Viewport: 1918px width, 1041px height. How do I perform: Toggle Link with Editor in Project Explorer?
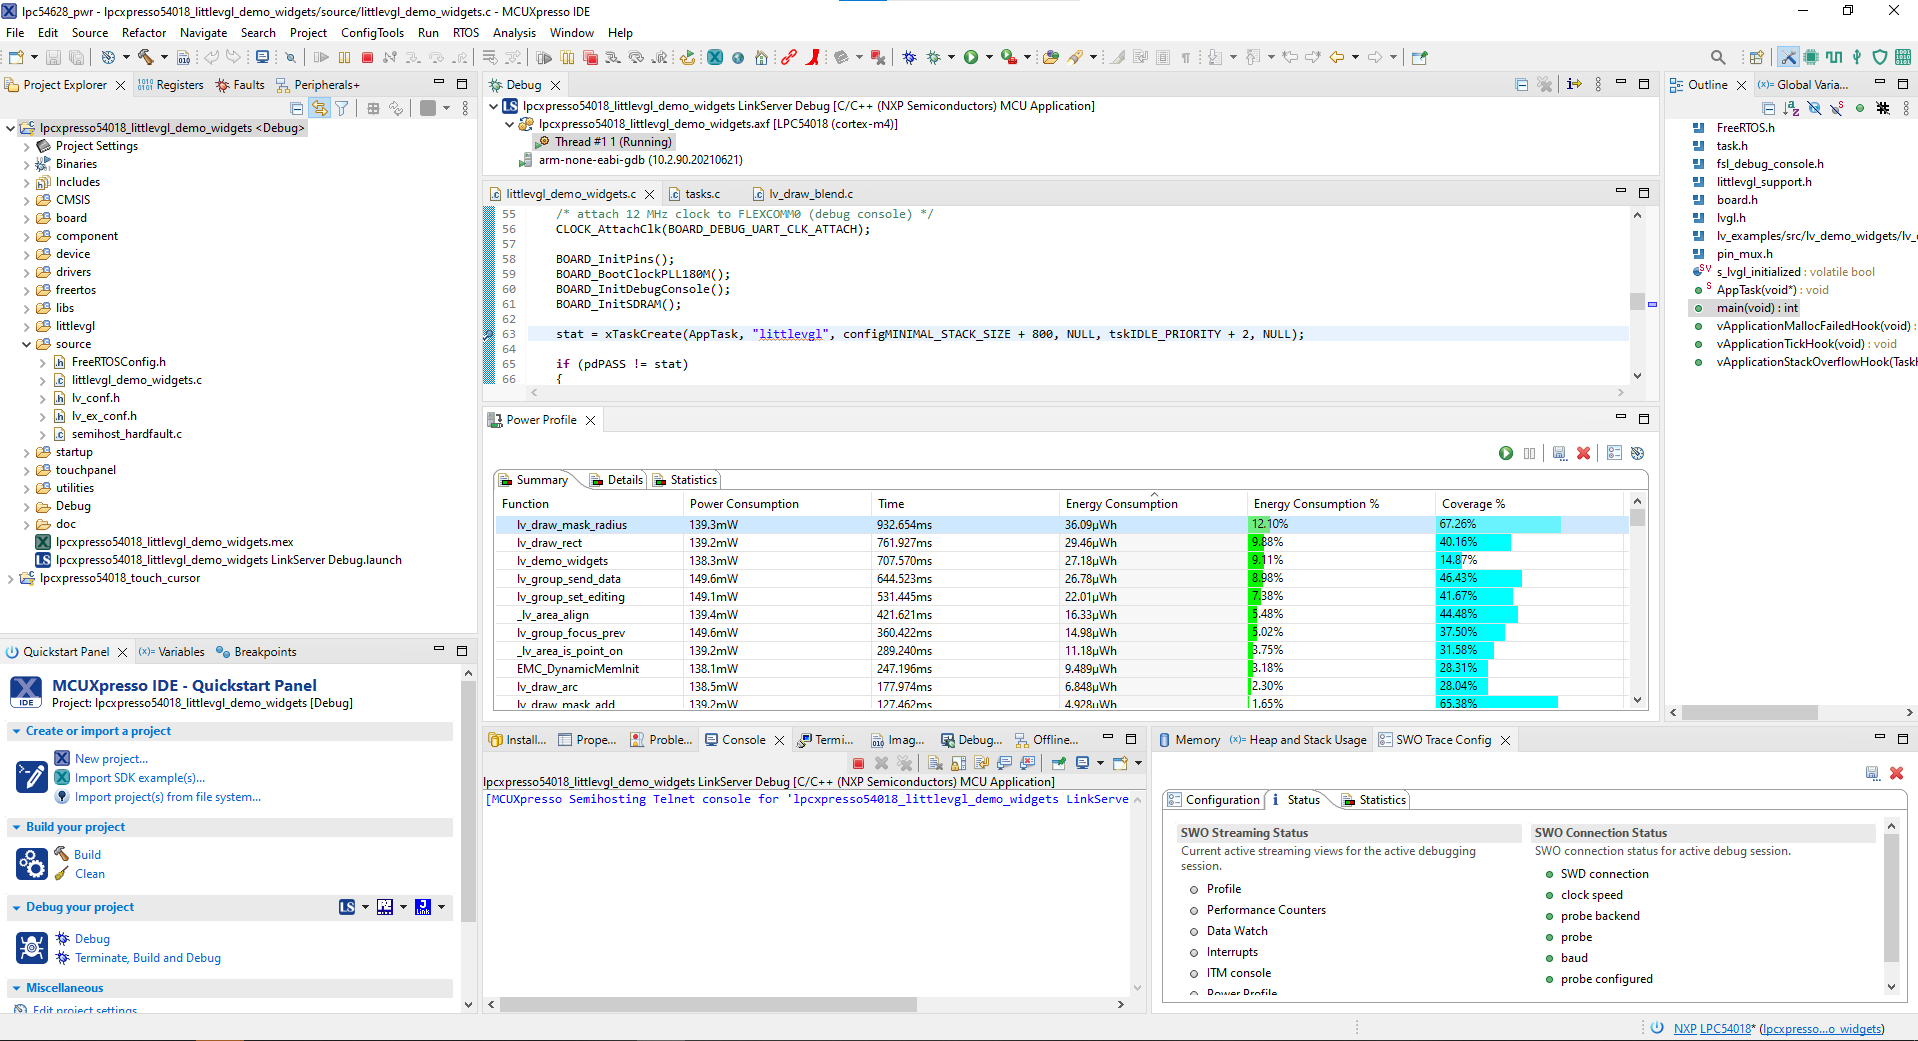point(319,108)
